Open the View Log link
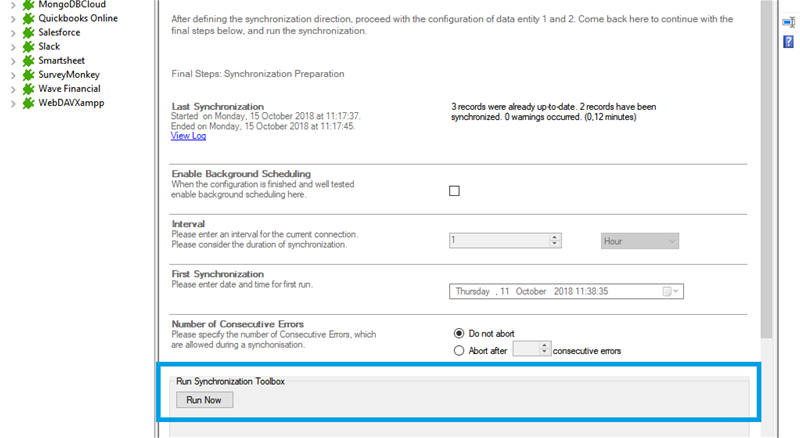The height and width of the screenshot is (438, 800). coord(188,136)
